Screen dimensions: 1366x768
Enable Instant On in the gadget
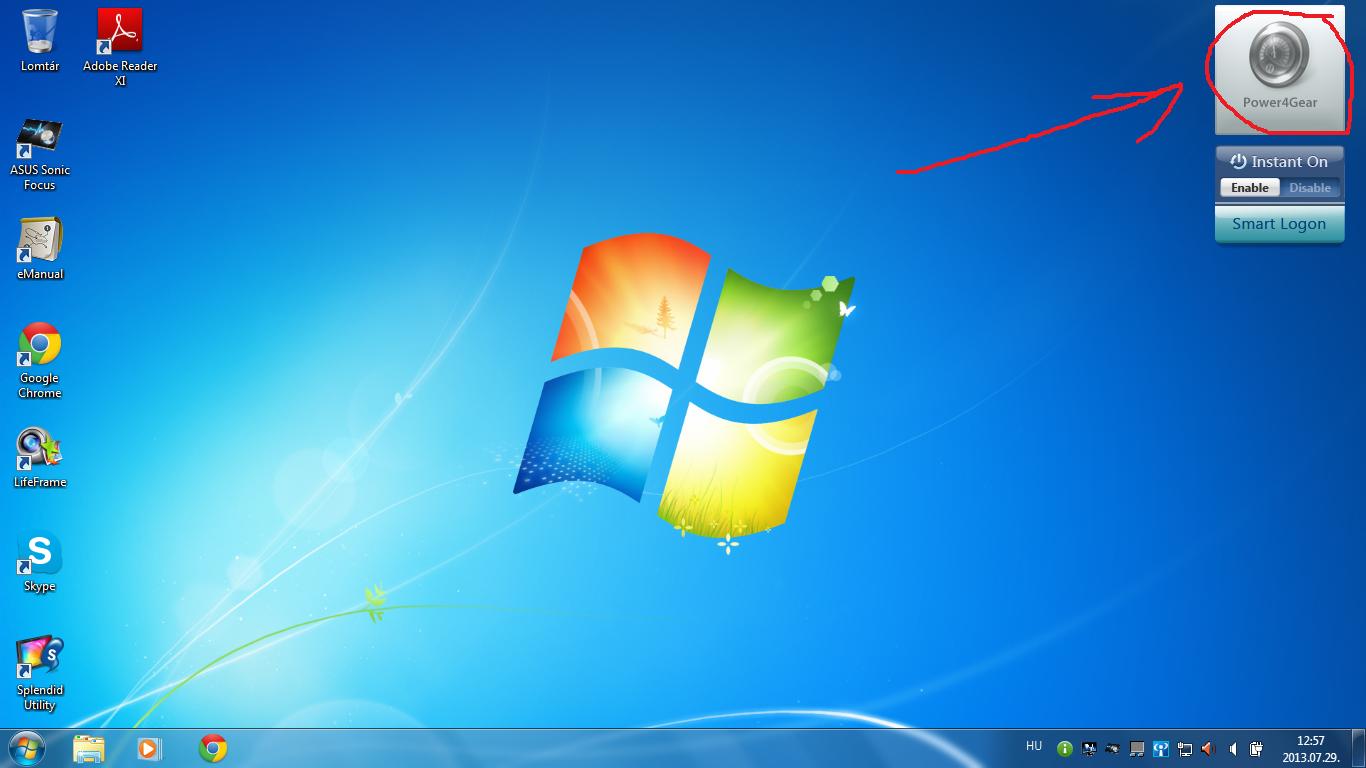pos(1249,187)
